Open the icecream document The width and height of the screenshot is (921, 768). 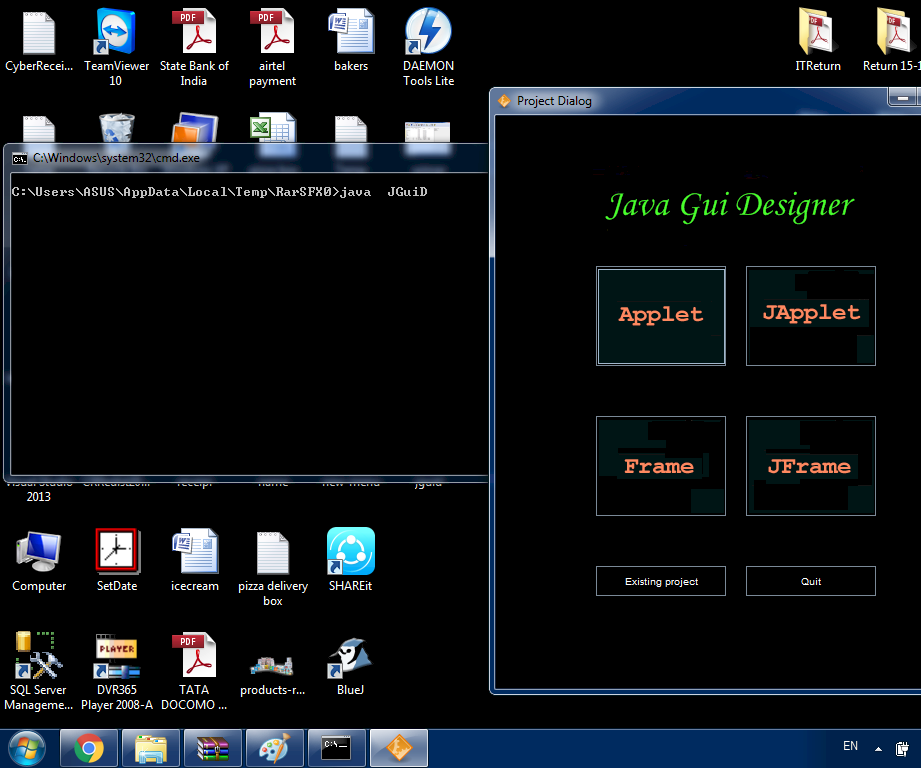point(194,549)
